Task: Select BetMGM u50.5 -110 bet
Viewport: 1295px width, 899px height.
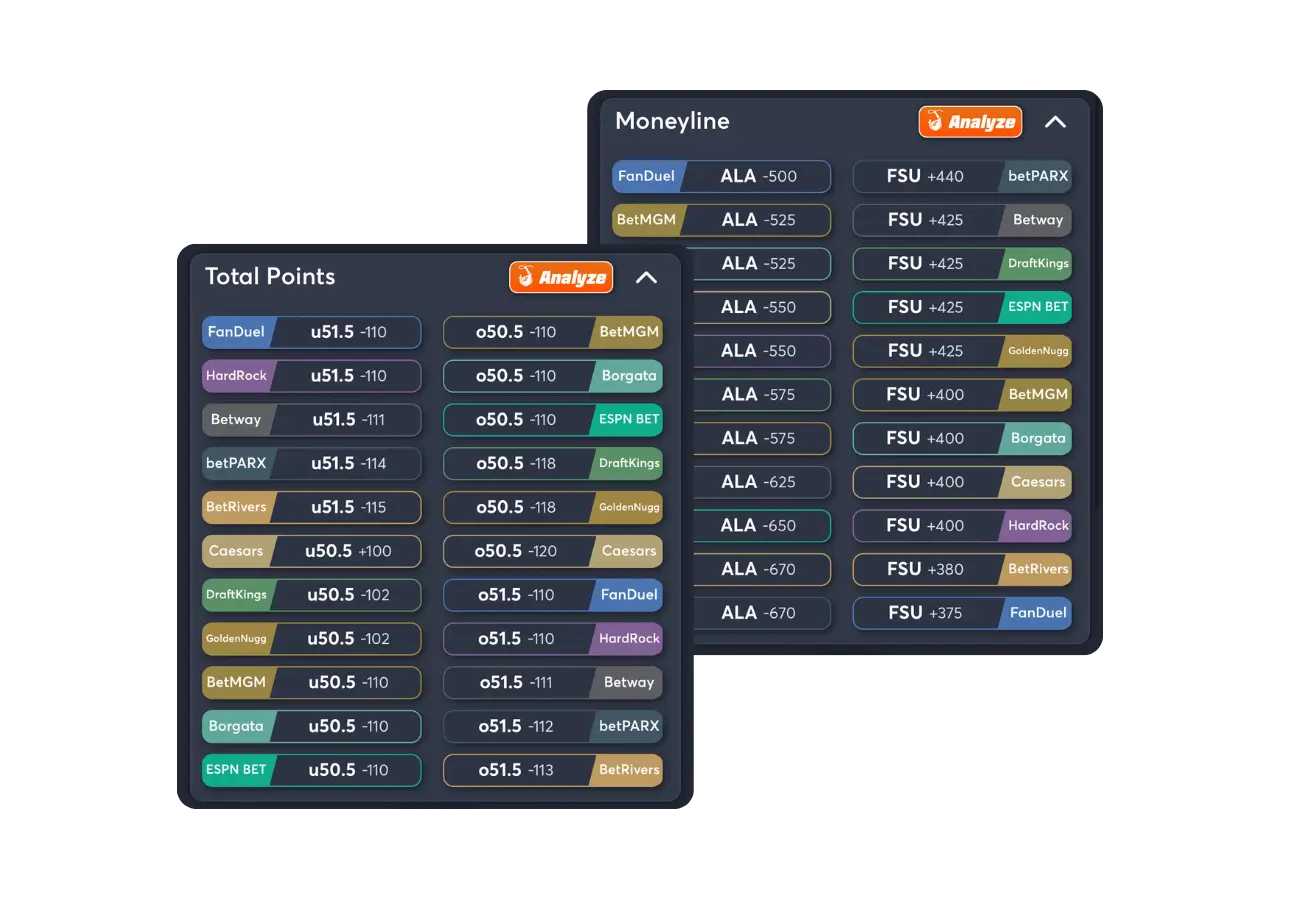Action: [x=312, y=682]
